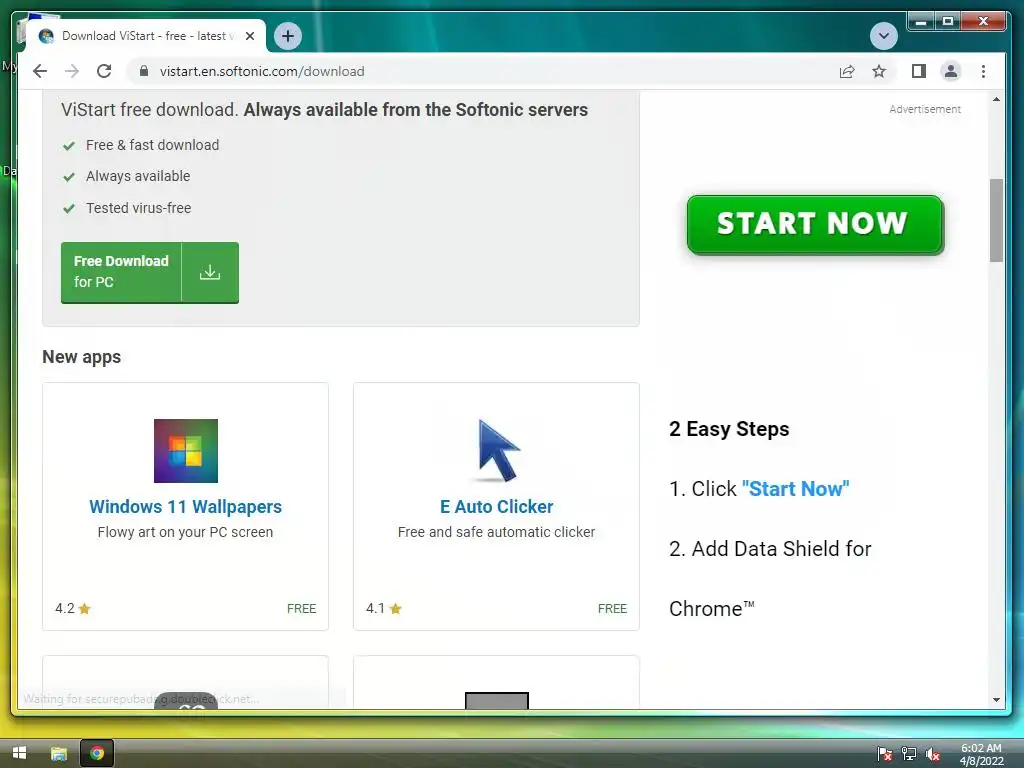Image resolution: width=1024 pixels, height=768 pixels.
Task: Click the Windows 11 Wallpapers thumbnail icon
Action: [x=185, y=451]
